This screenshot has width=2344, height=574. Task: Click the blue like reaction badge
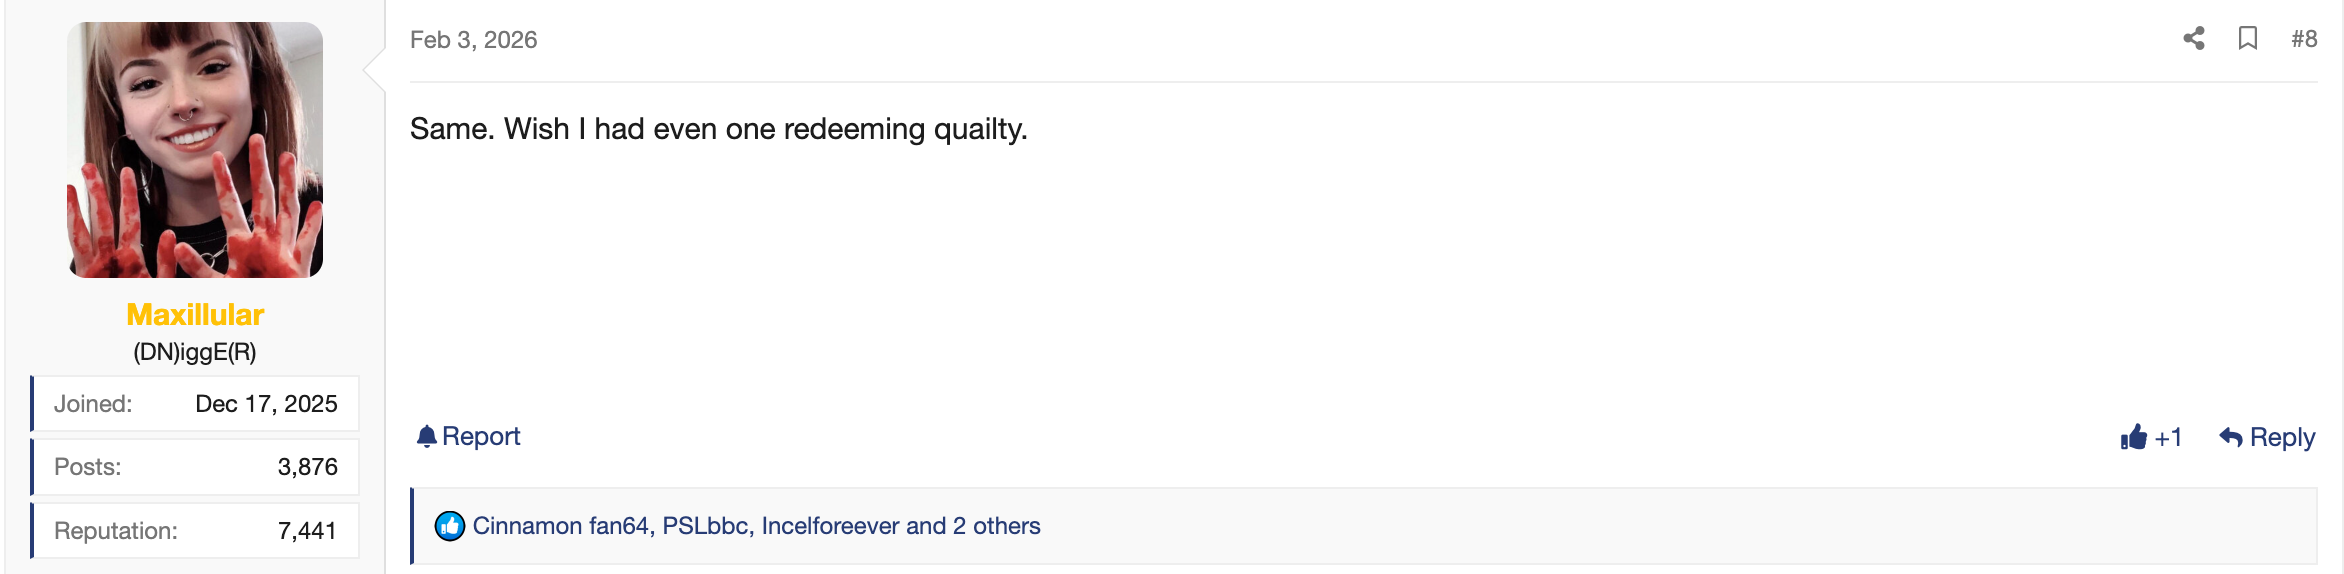[x=450, y=526]
